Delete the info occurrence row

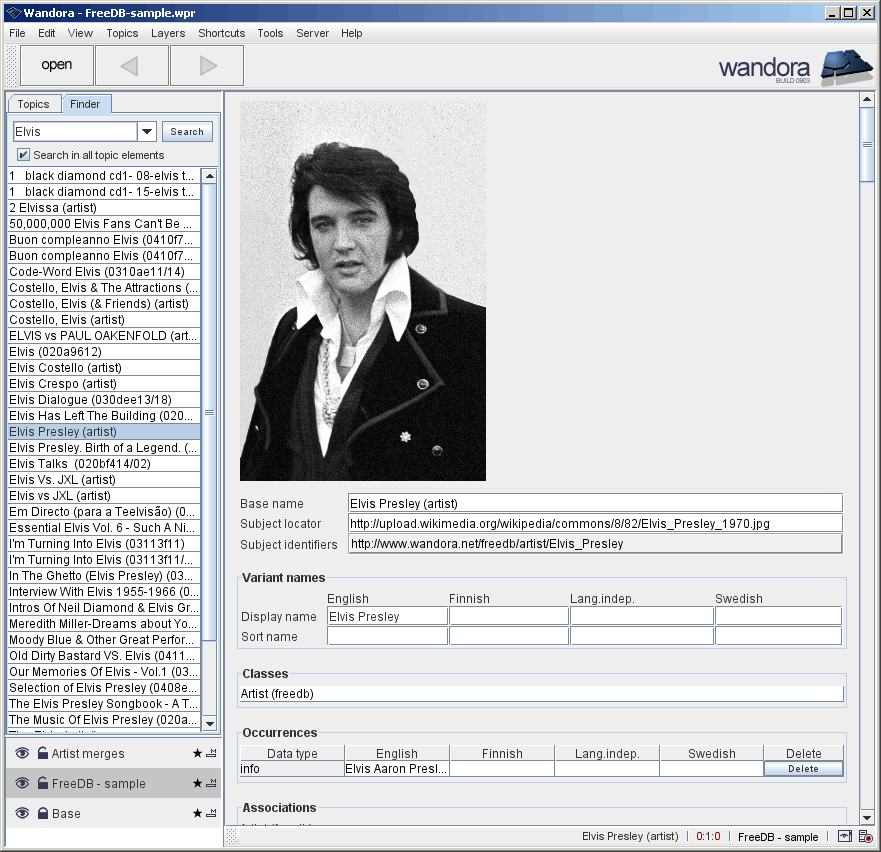click(803, 768)
